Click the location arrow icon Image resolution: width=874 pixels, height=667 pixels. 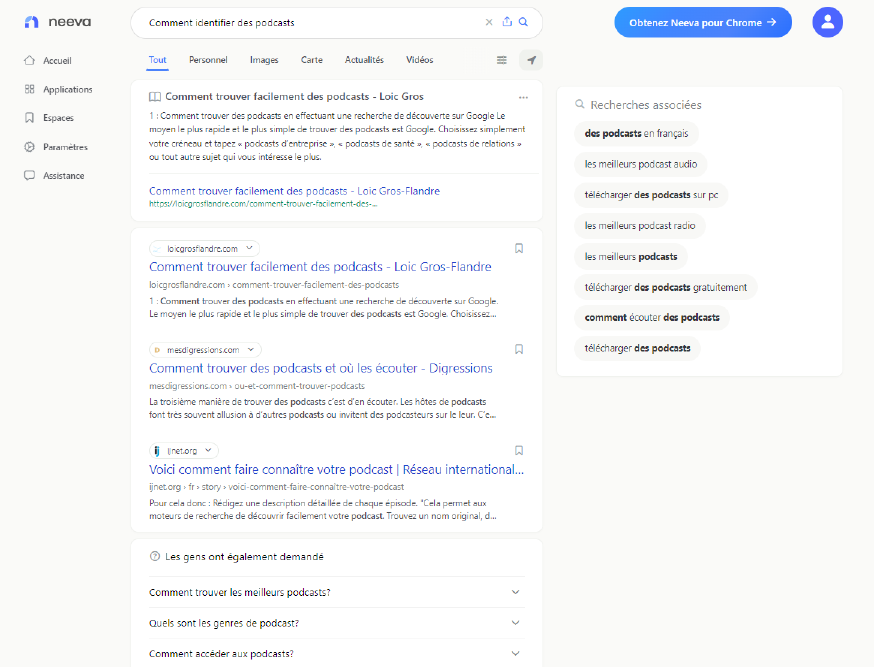tap(531, 60)
